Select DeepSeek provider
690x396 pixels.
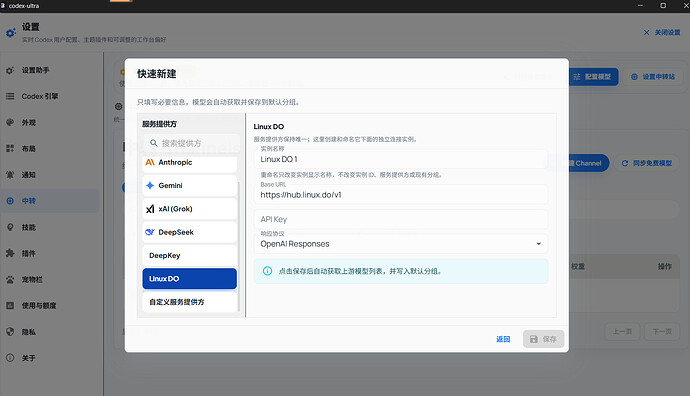point(190,232)
